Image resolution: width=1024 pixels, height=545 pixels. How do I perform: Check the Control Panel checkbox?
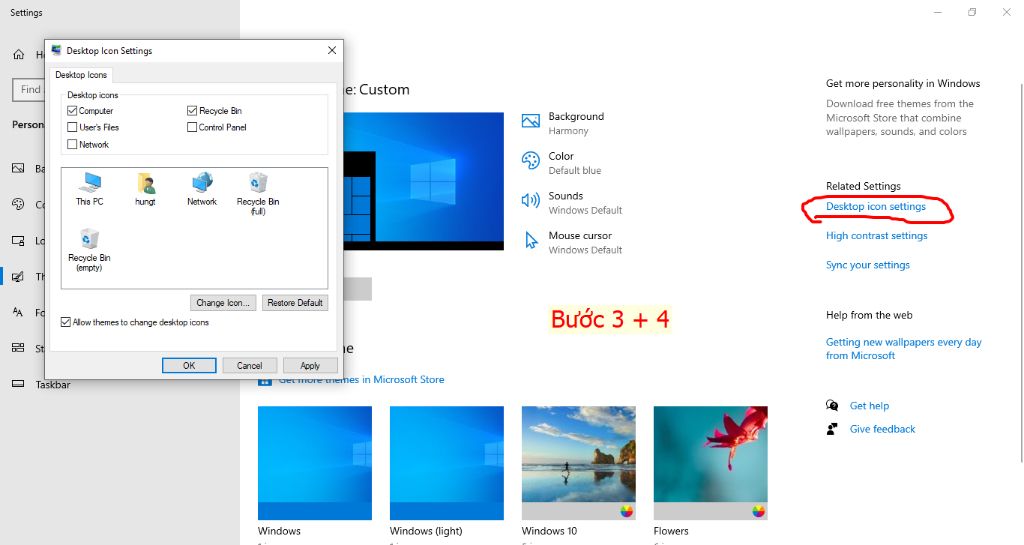click(192, 127)
